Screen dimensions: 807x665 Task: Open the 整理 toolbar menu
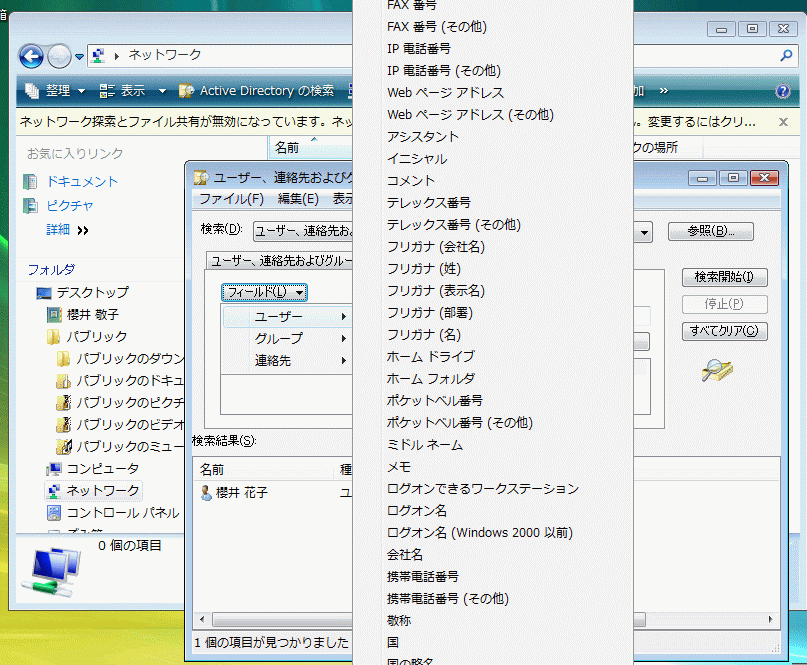click(x=55, y=91)
